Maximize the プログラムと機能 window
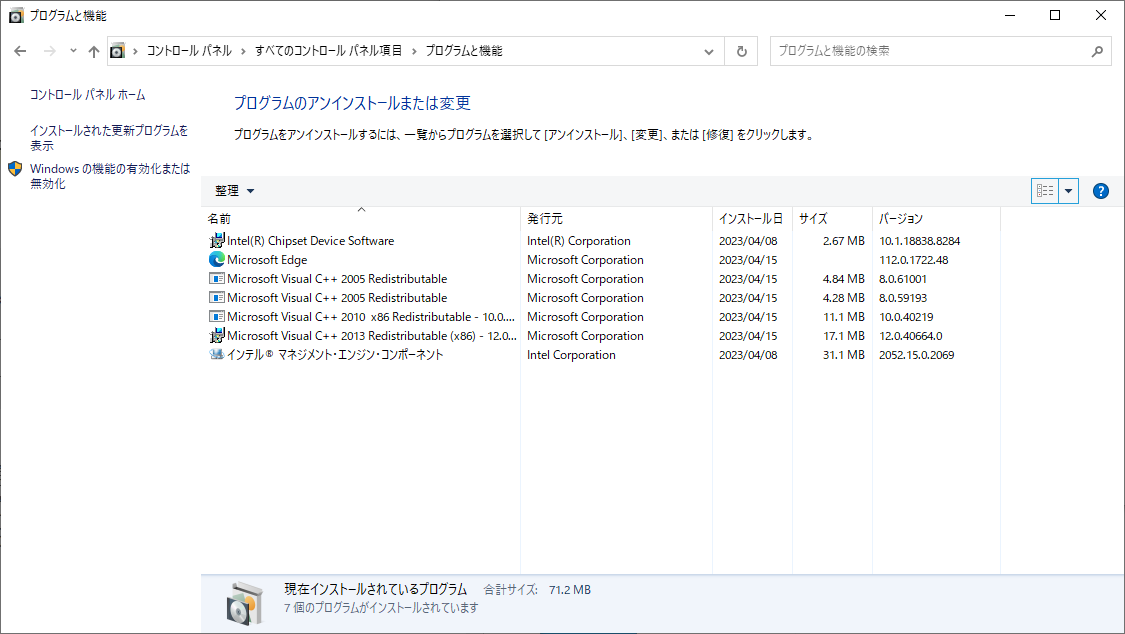This screenshot has width=1125, height=634. [x=1055, y=15]
